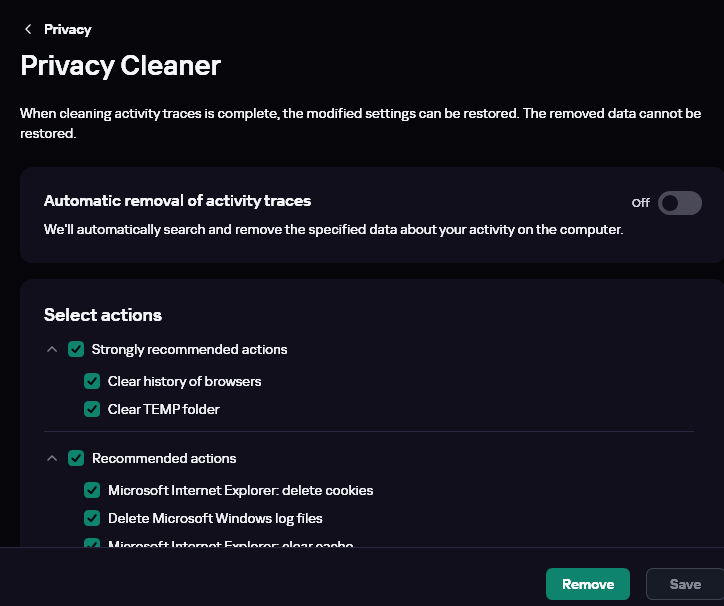Screen dimensions: 724x606
Task: Select the Recommended actions label text
Action: pos(164,458)
